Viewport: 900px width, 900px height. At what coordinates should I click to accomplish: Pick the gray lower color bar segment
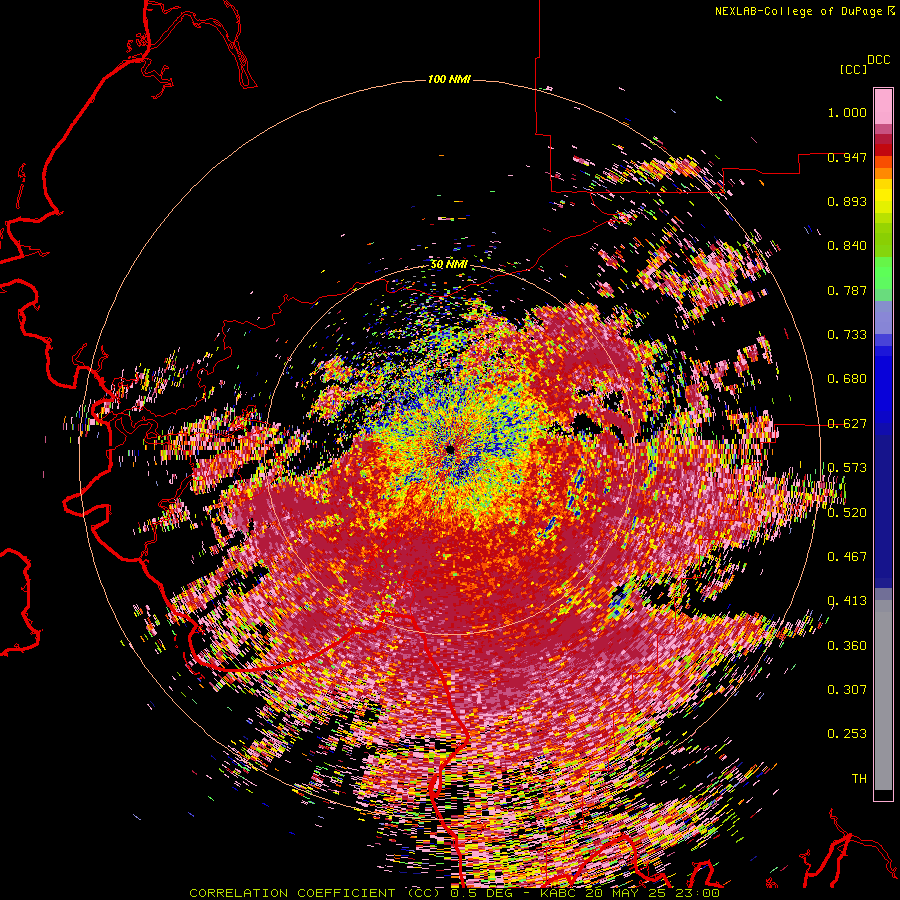pyautogui.click(x=883, y=695)
